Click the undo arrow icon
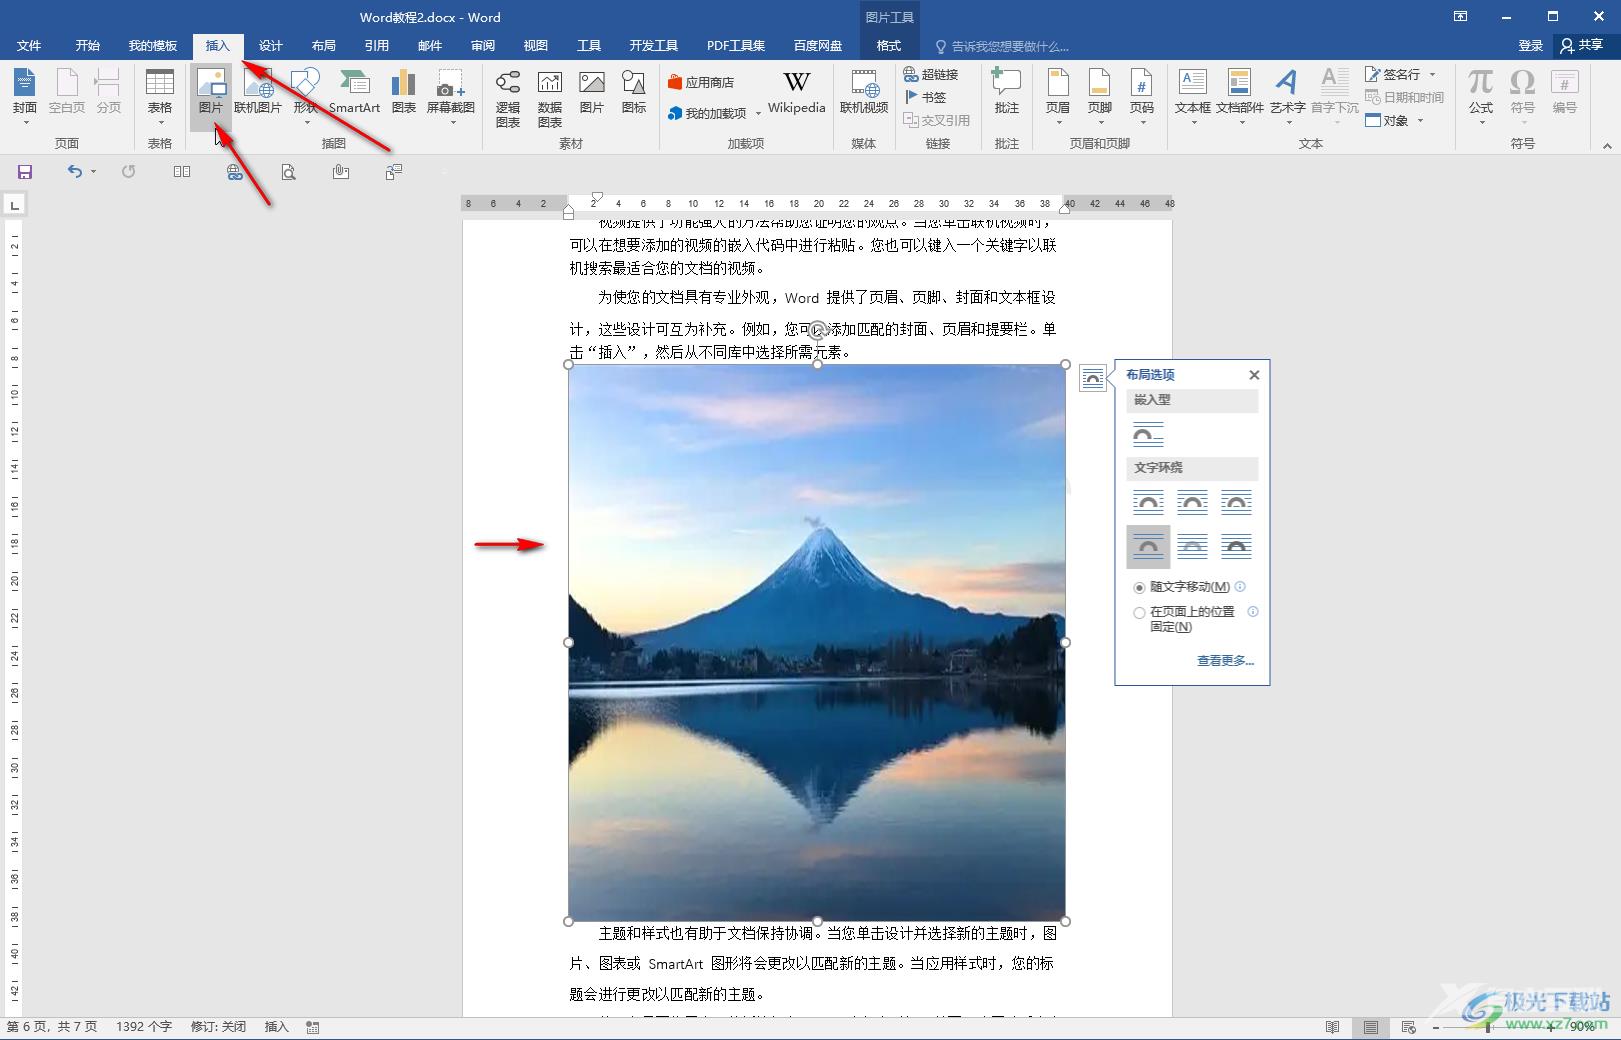Image resolution: width=1621 pixels, height=1040 pixels. [75, 172]
